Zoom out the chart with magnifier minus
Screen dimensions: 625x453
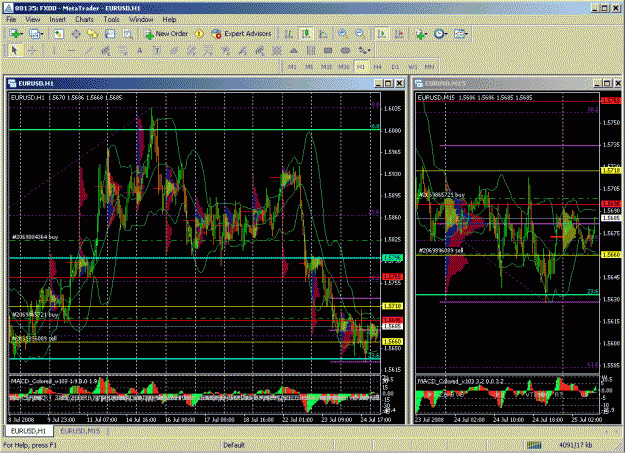(x=360, y=34)
